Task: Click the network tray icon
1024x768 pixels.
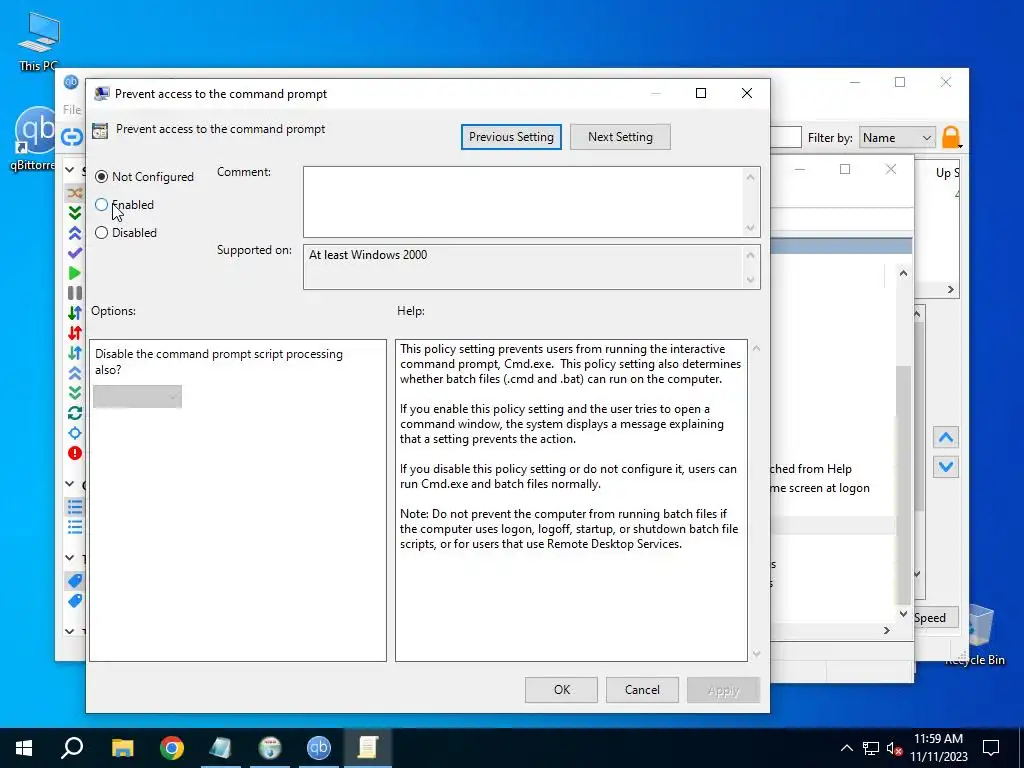Action: click(871, 748)
